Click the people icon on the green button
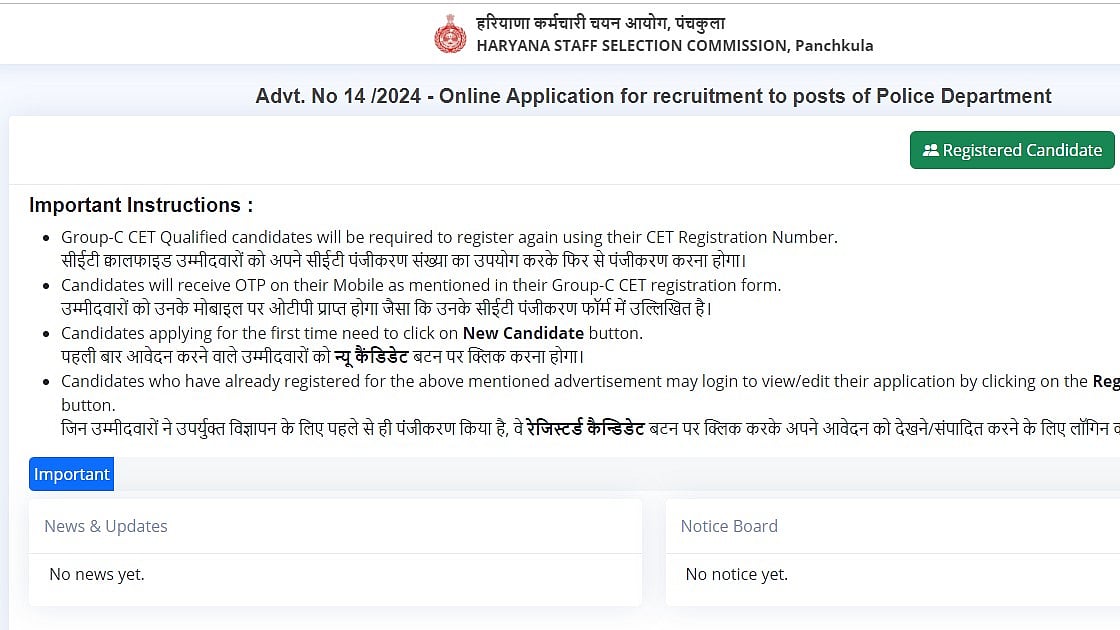1120x630 pixels. pos(930,150)
